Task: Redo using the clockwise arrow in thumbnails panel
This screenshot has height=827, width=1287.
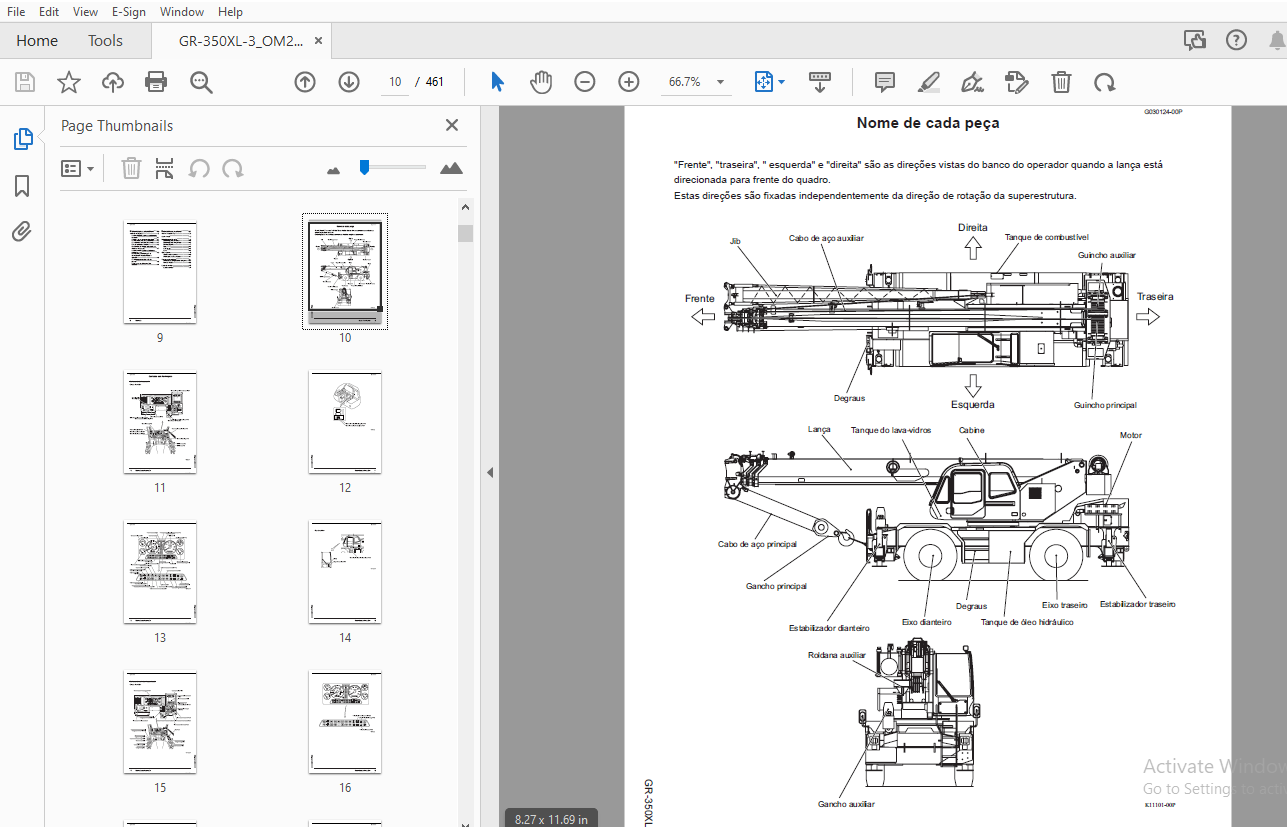Action: [233, 168]
